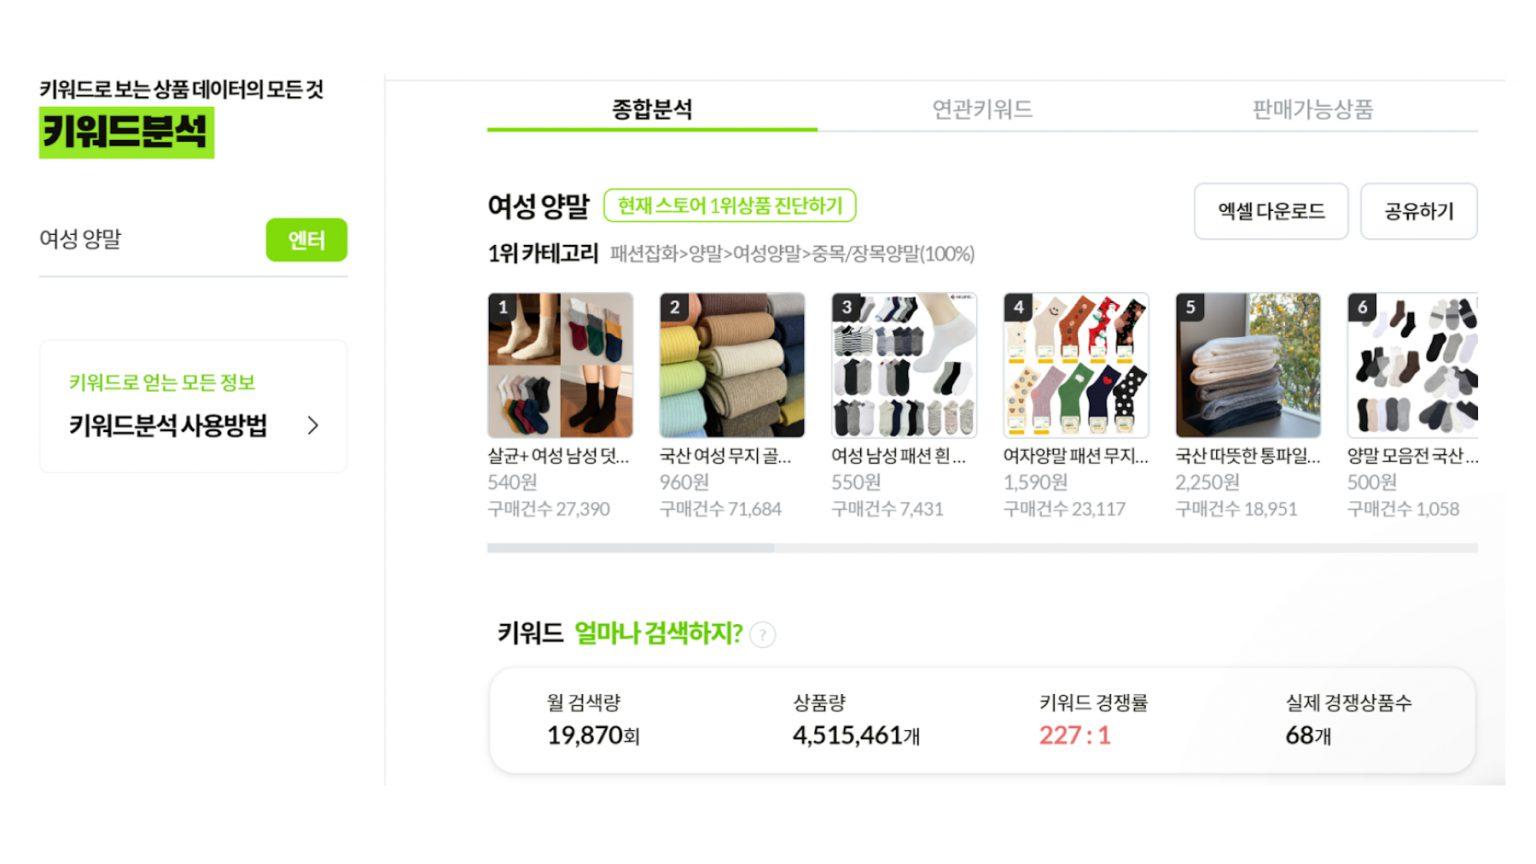Click the green 엔터 search button
The height and width of the screenshot is (864, 1536).
point(306,240)
